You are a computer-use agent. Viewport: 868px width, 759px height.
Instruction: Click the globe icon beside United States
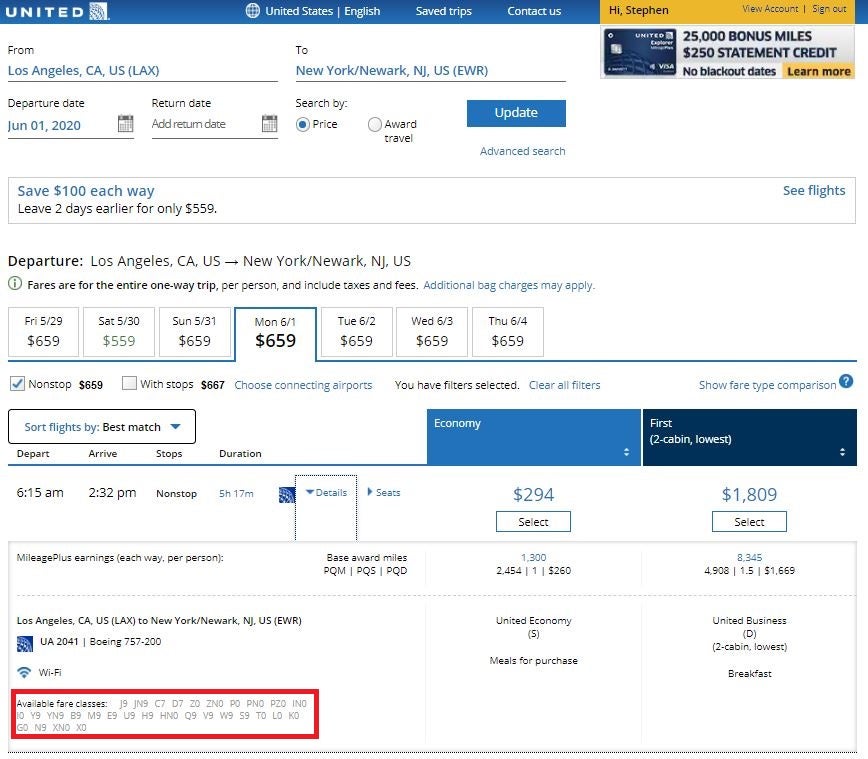(x=252, y=11)
